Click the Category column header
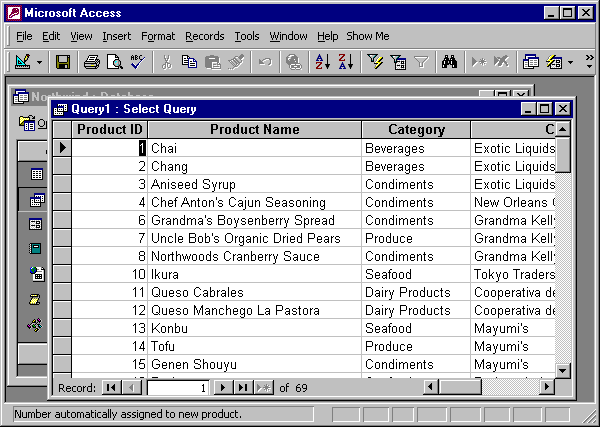600x427 pixels. pyautogui.click(x=416, y=130)
